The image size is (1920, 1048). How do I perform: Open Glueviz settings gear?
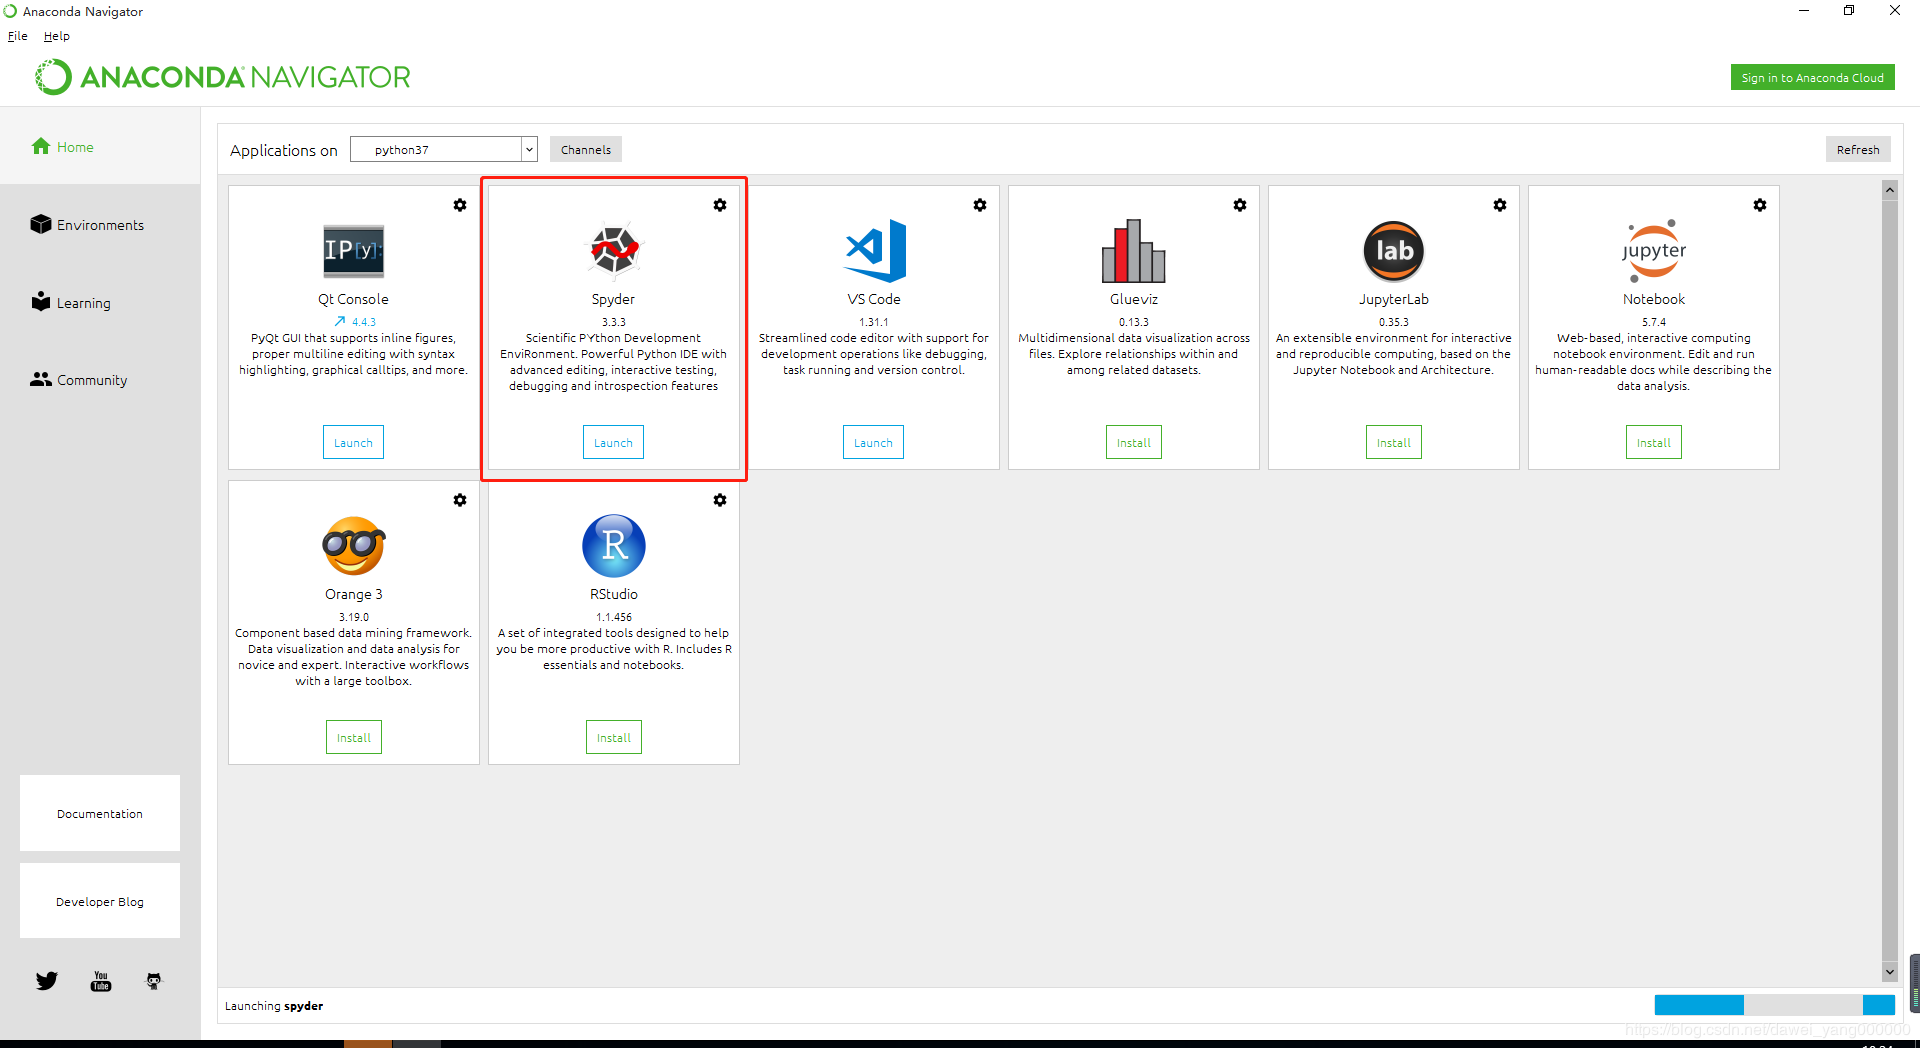1240,205
